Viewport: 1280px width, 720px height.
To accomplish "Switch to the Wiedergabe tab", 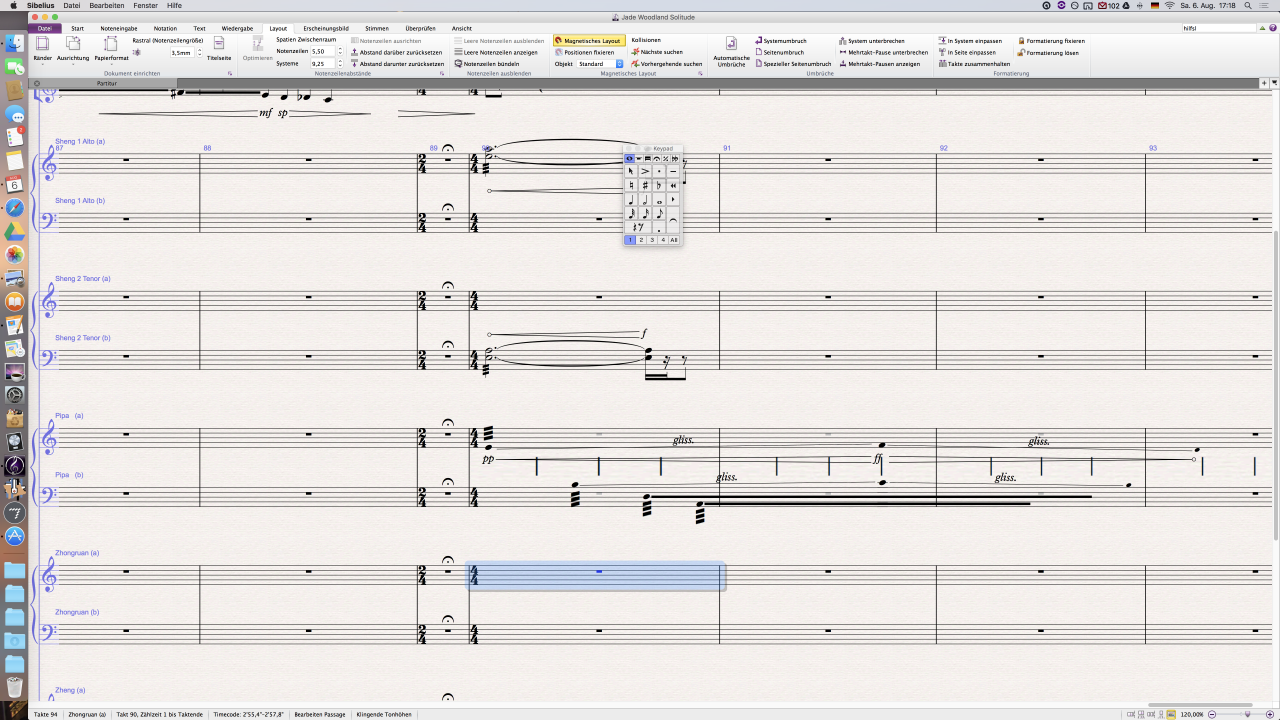I will tap(237, 29).
